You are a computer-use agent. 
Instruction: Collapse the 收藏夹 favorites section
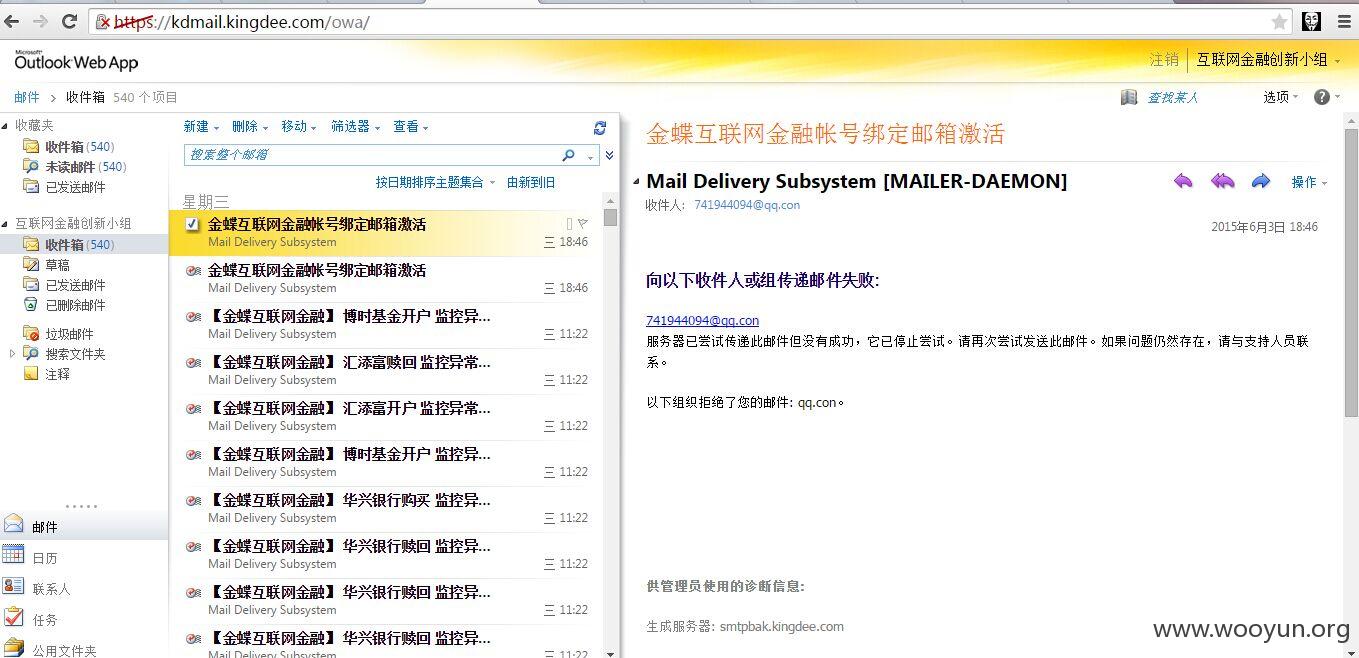(x=6, y=126)
